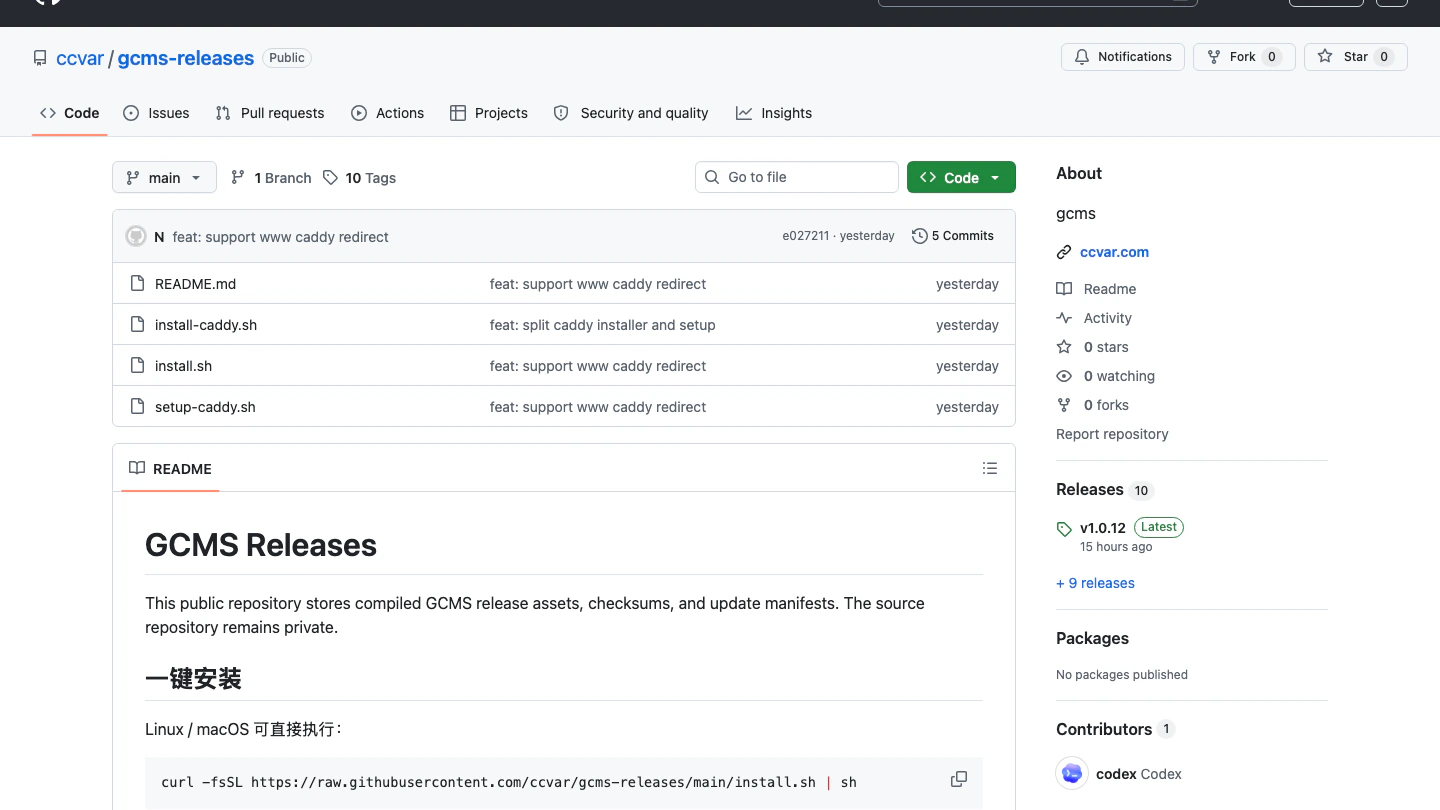The image size is (1440, 810).
Task: Open the README outline list icon
Action: coord(990,468)
